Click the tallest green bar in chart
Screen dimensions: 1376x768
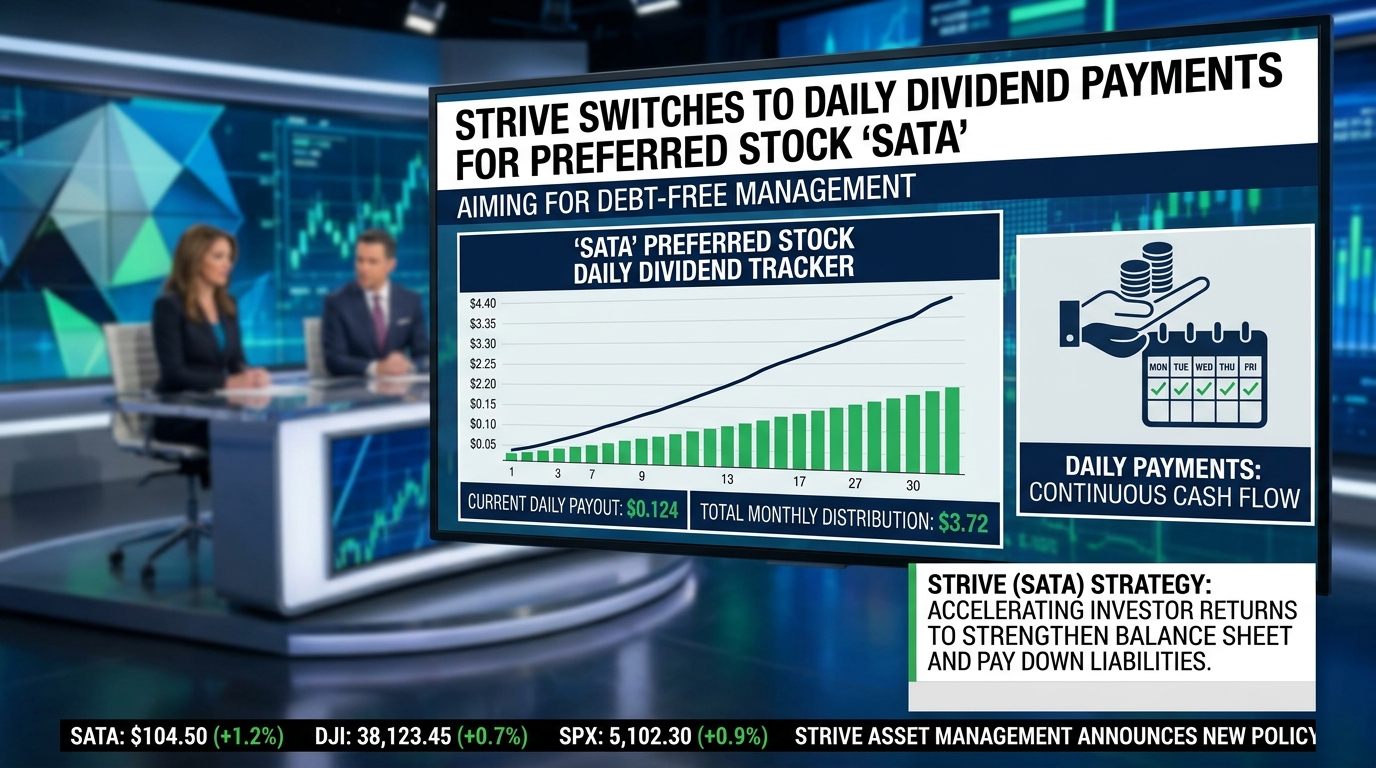[x=952, y=430]
